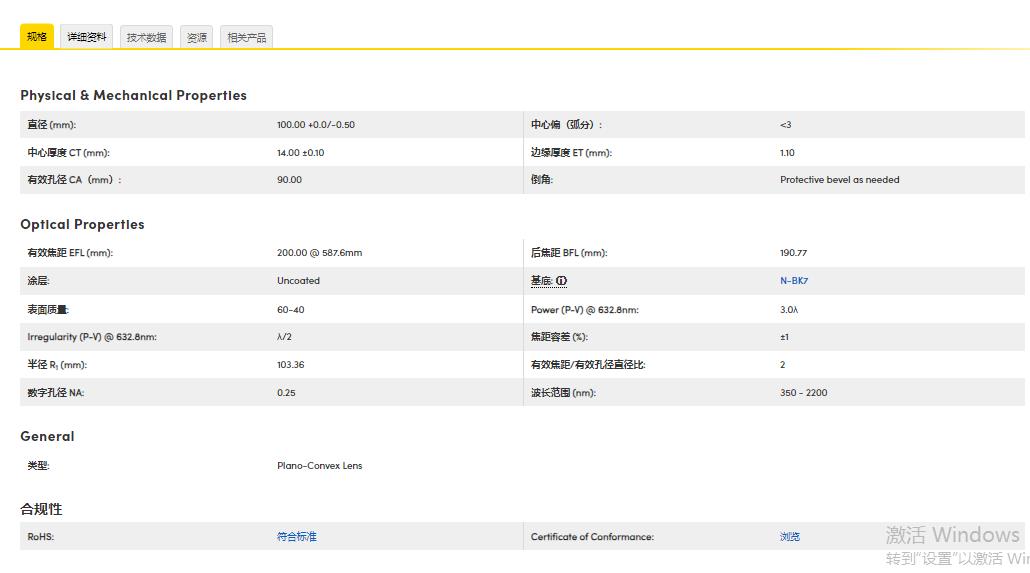The width and height of the screenshot is (1030, 573).
Task: Switch to the 详细资料 tab
Action: pyautogui.click(x=87, y=37)
